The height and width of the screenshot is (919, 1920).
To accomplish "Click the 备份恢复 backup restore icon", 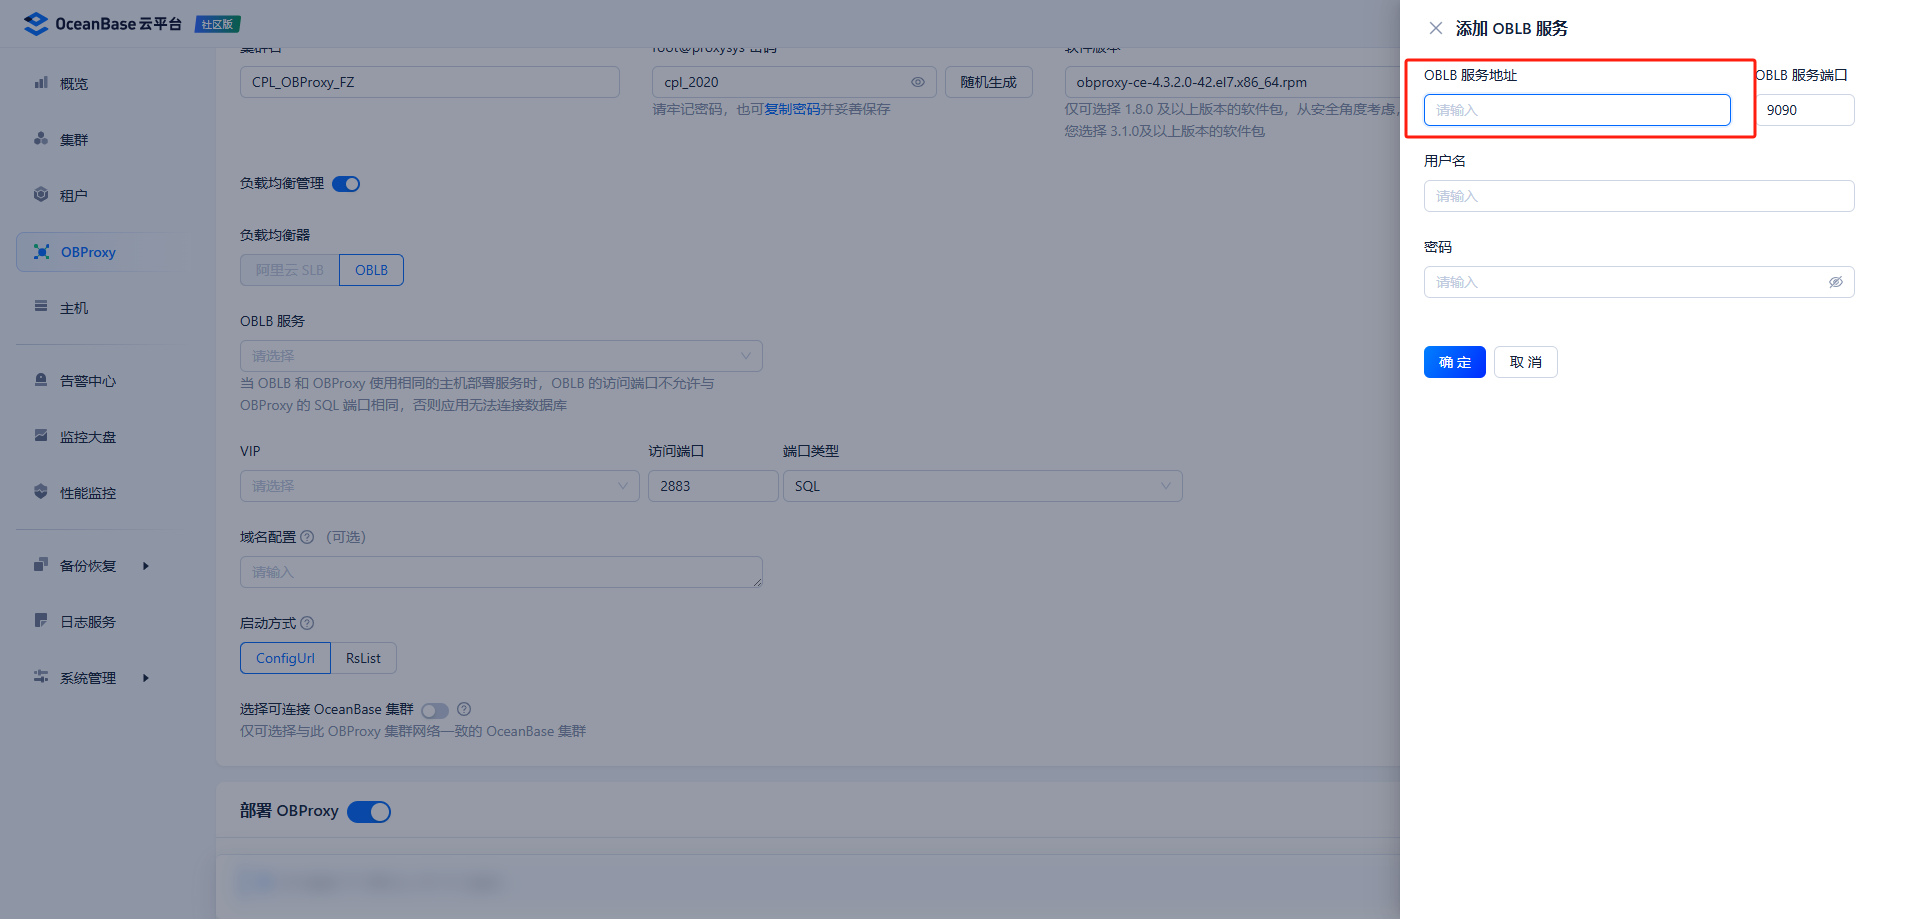I will pos(41,565).
